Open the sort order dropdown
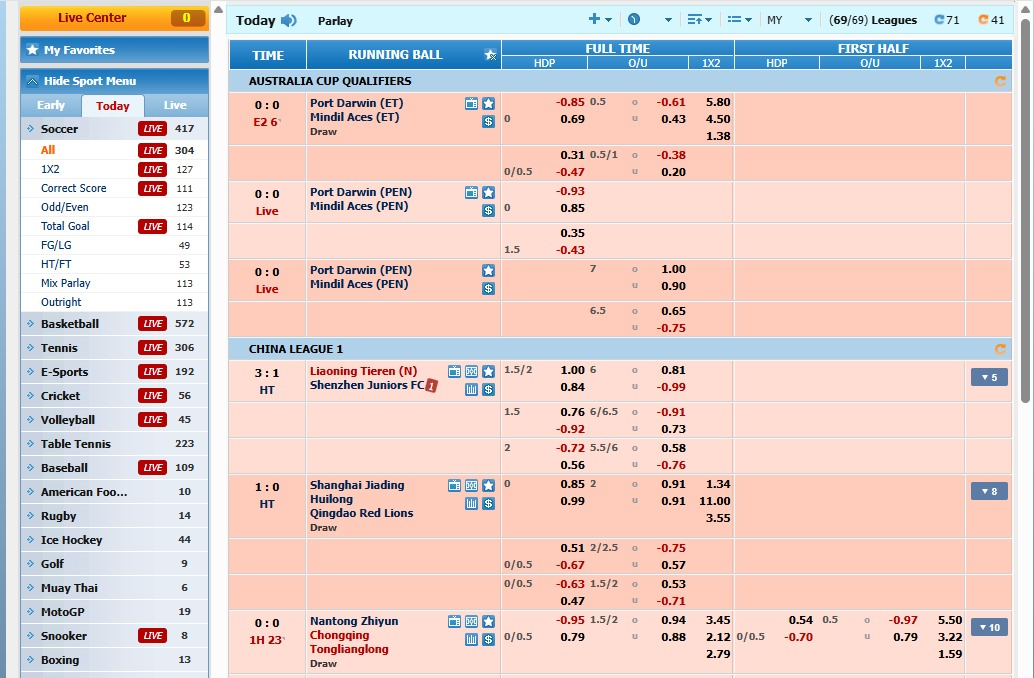1034x678 pixels. [700, 20]
